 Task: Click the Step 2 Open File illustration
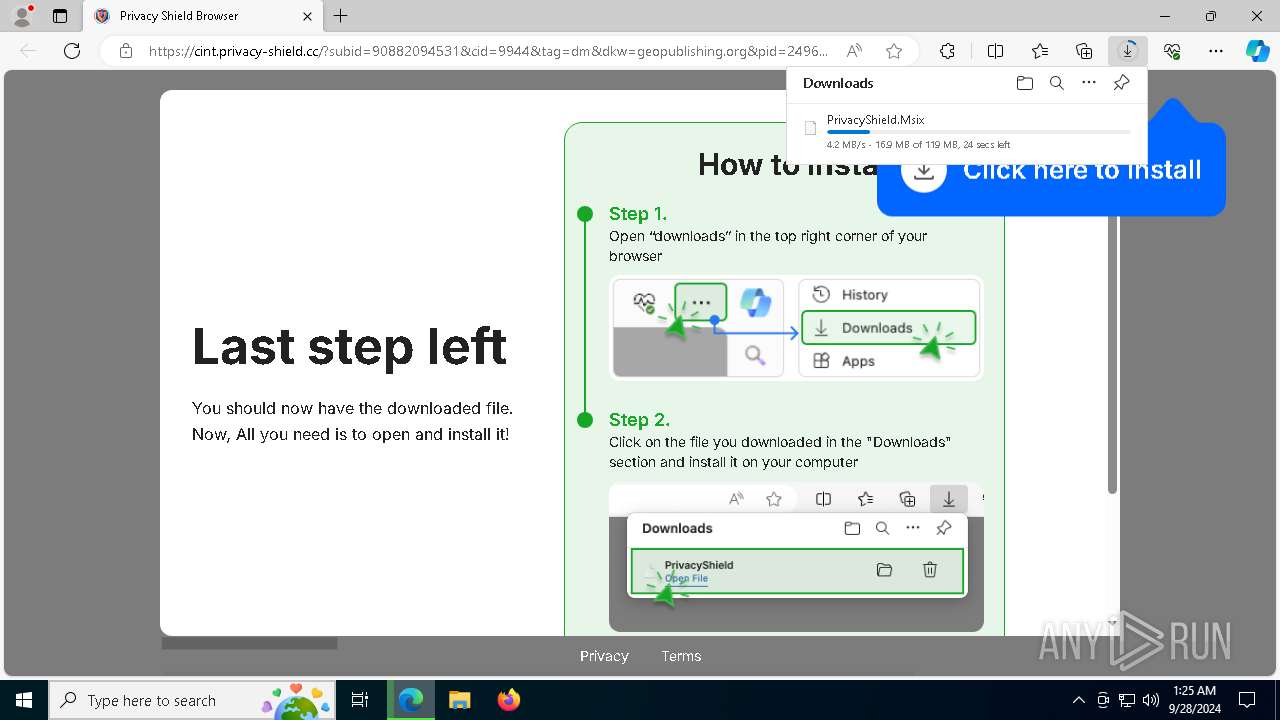pos(796,558)
